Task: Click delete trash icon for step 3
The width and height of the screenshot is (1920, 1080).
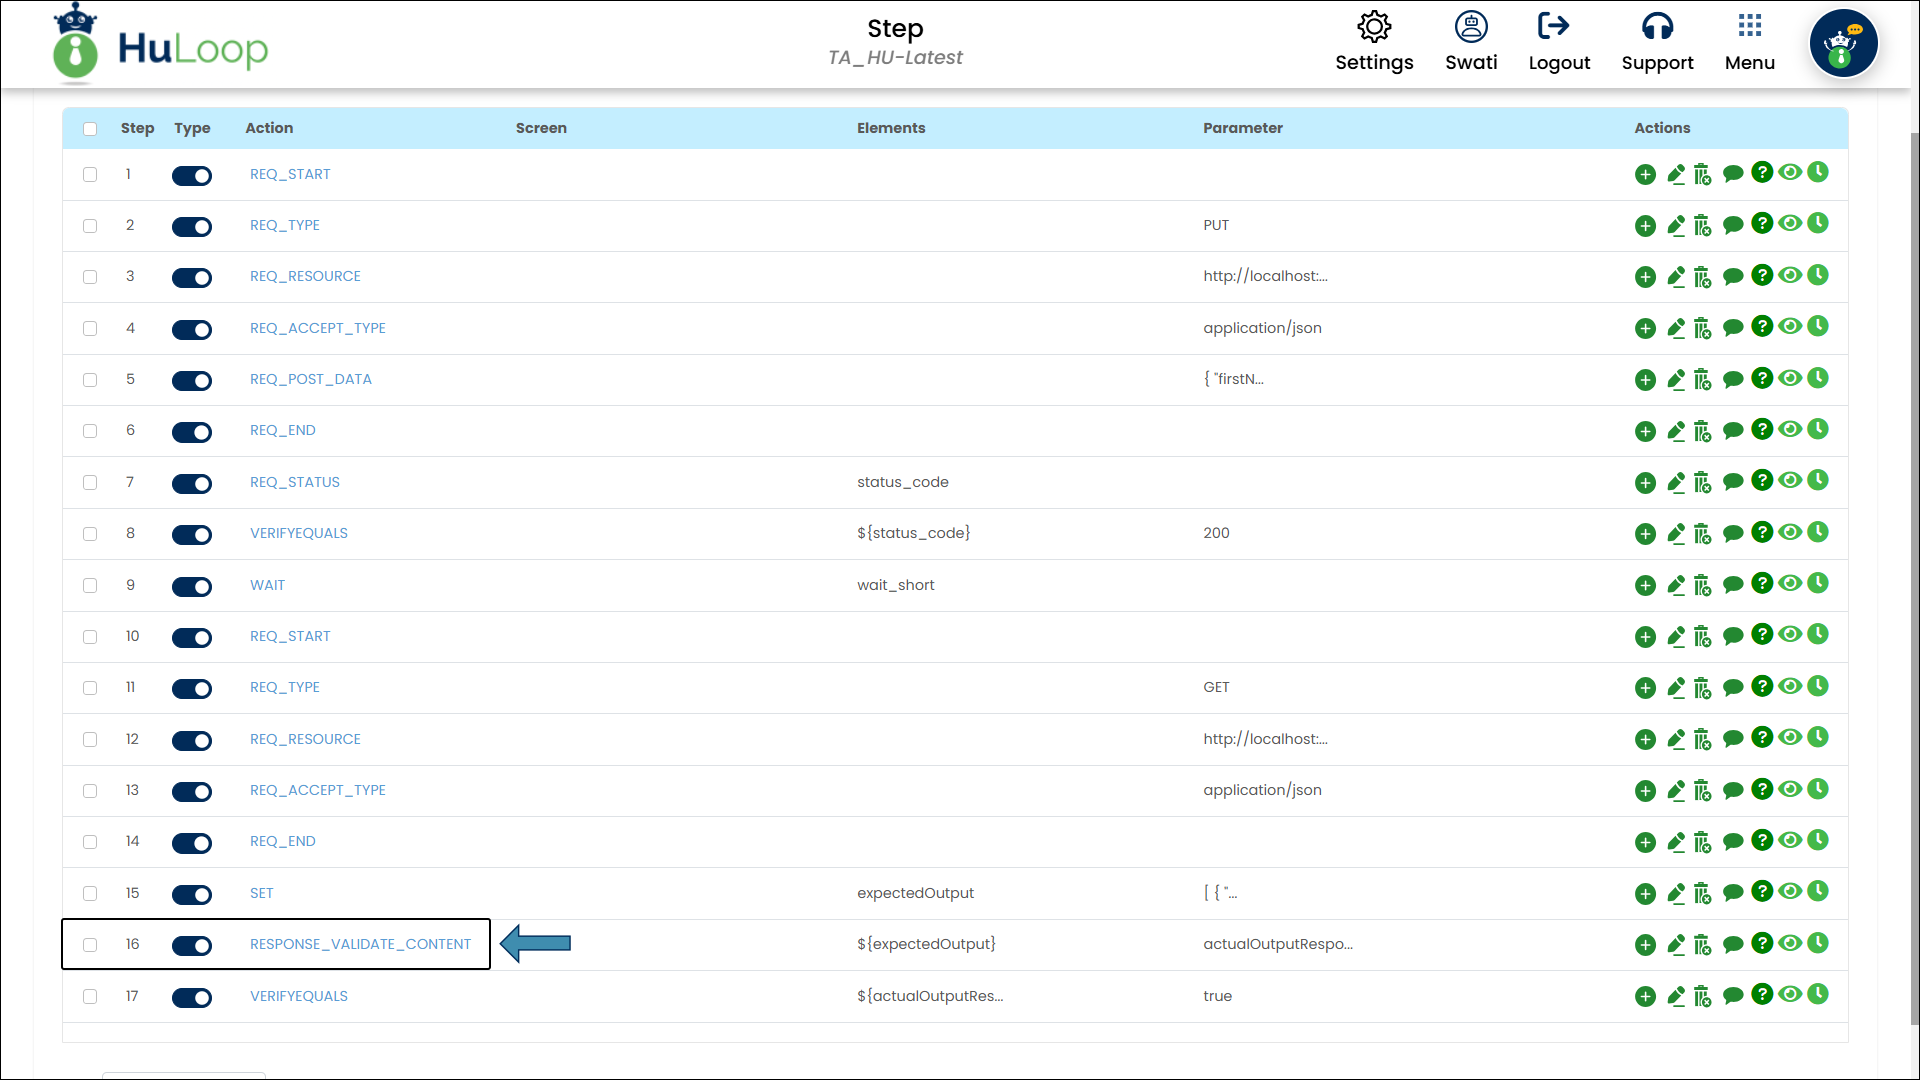Action: pyautogui.click(x=1702, y=277)
